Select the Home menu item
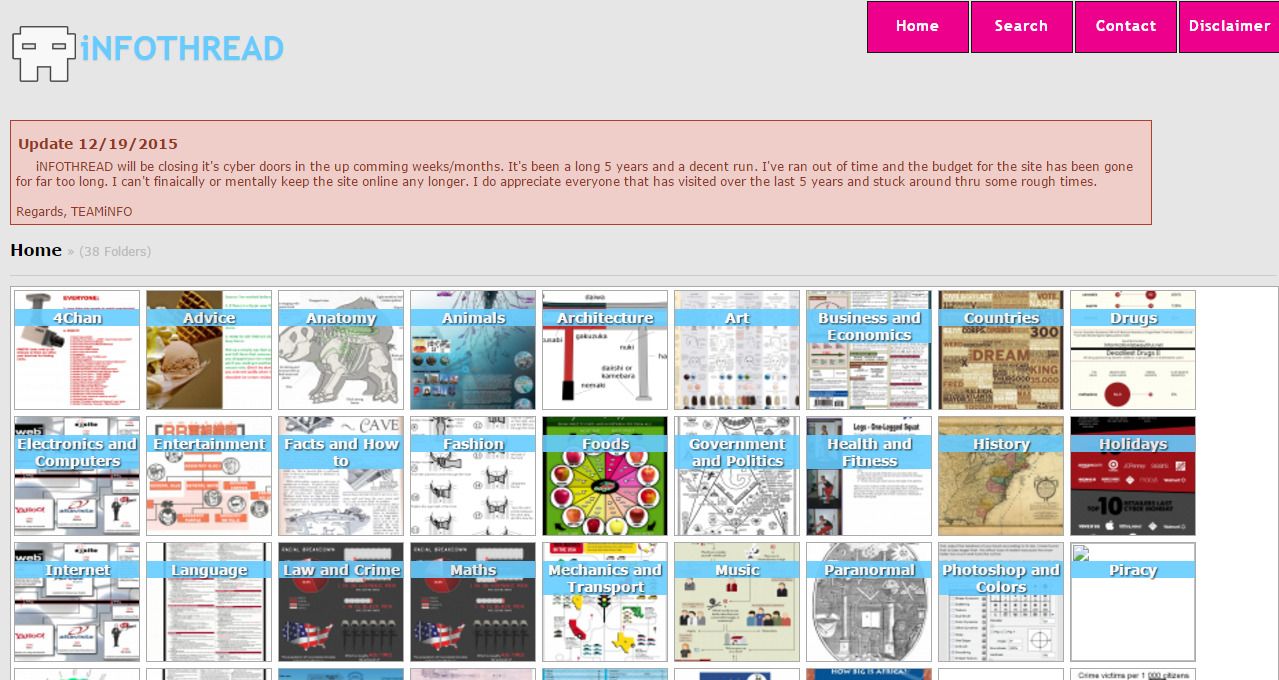 point(917,26)
